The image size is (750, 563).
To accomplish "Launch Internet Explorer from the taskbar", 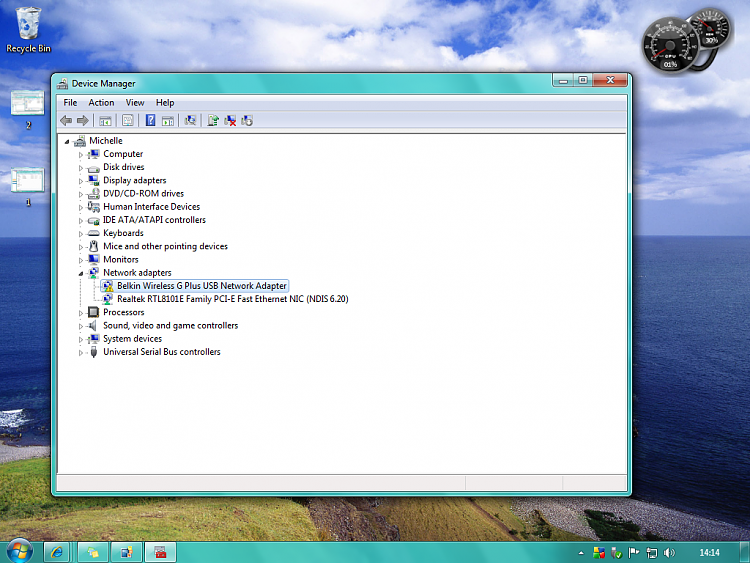I will click(57, 552).
